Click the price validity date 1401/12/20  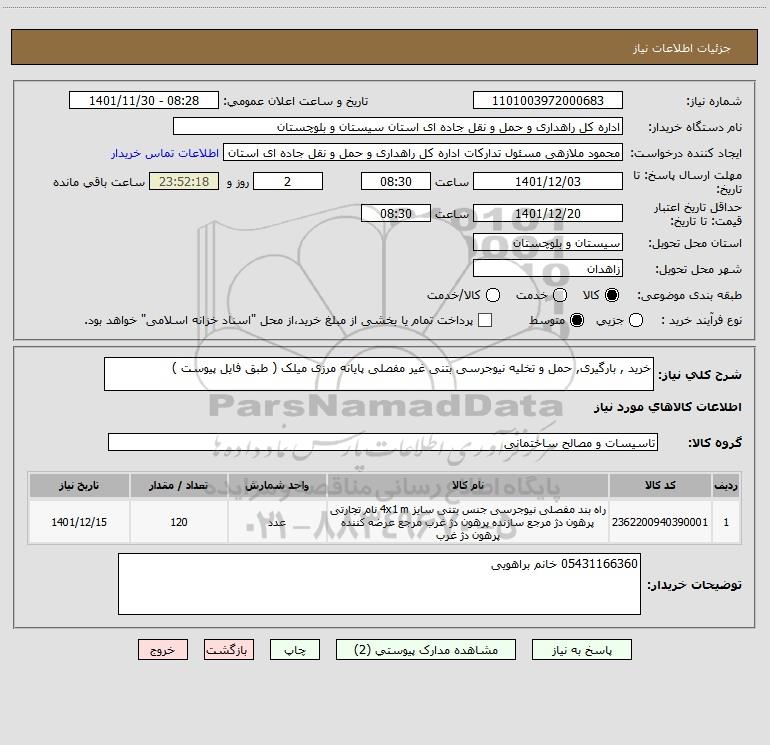pos(548,213)
